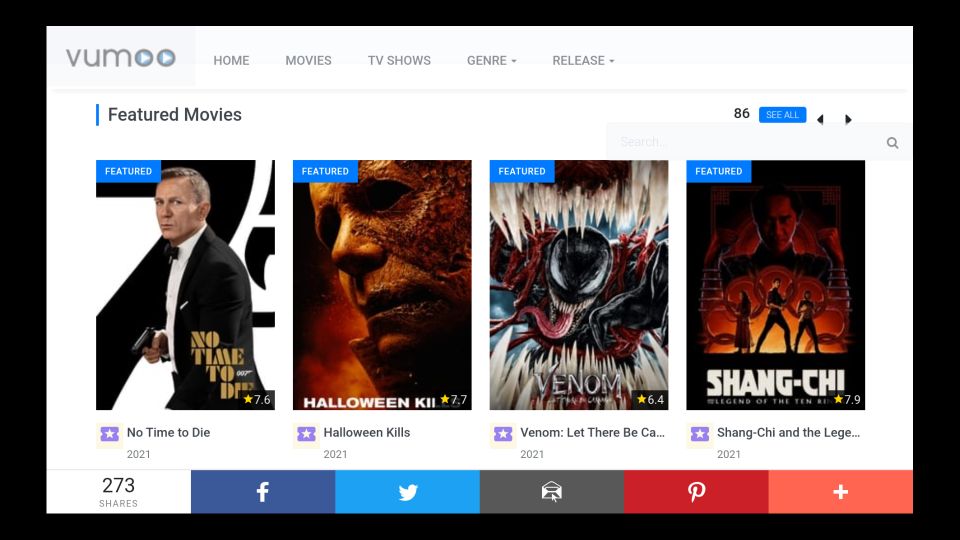Share via the email envelope icon
Image resolution: width=960 pixels, height=540 pixels.
552,492
